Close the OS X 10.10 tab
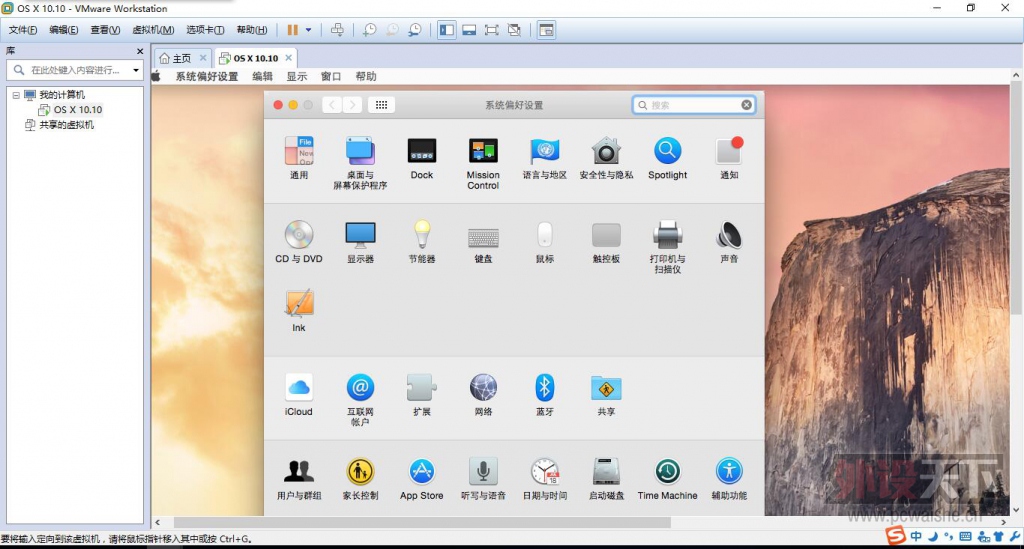1024x549 pixels. [288, 57]
